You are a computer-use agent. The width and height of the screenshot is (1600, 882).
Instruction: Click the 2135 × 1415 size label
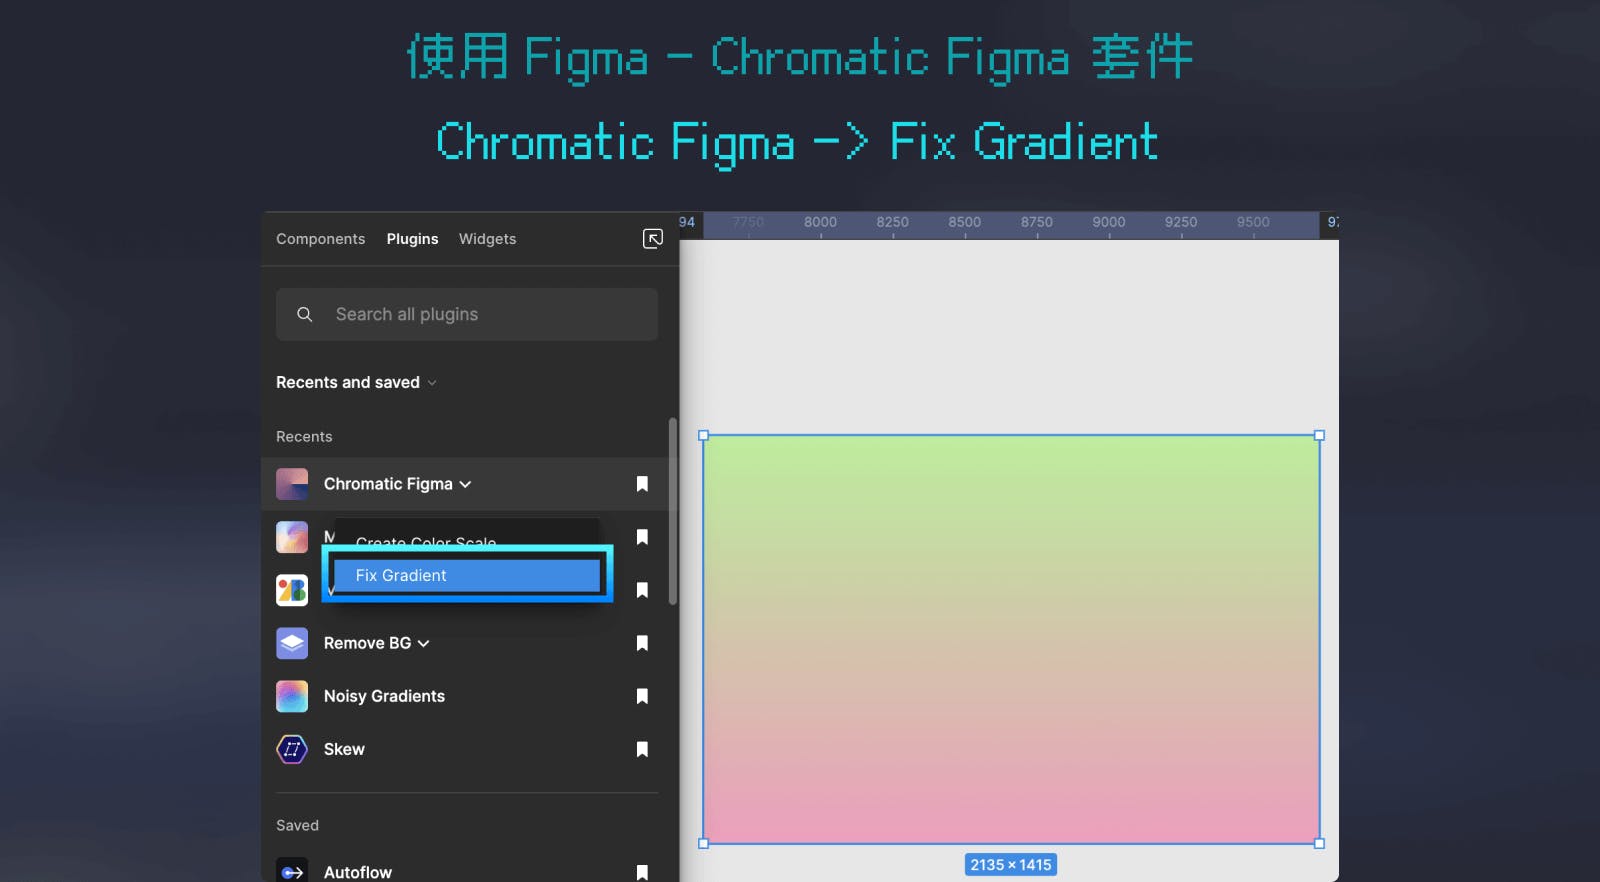(x=1011, y=865)
